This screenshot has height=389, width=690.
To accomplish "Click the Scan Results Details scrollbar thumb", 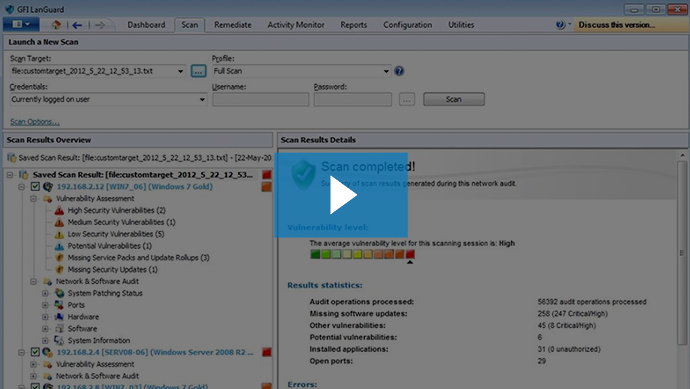I will point(682,253).
